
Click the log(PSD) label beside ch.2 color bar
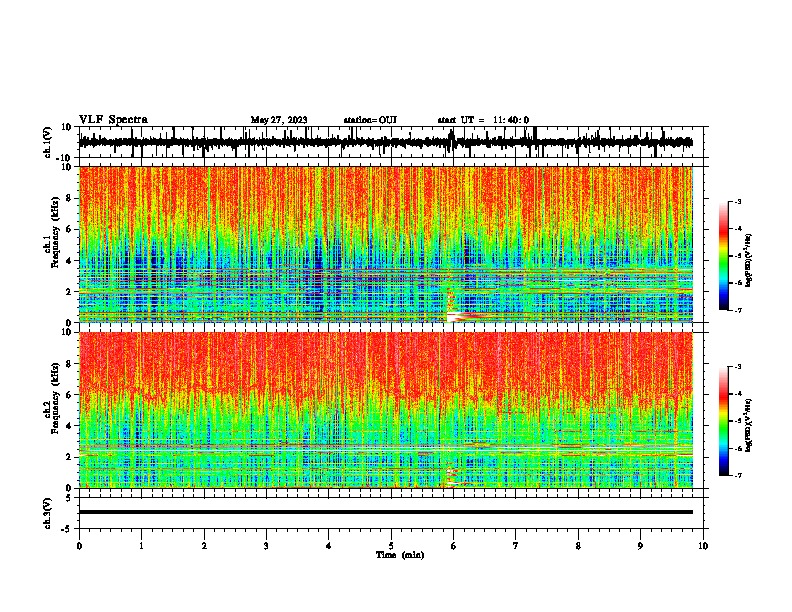pyautogui.click(x=748, y=426)
